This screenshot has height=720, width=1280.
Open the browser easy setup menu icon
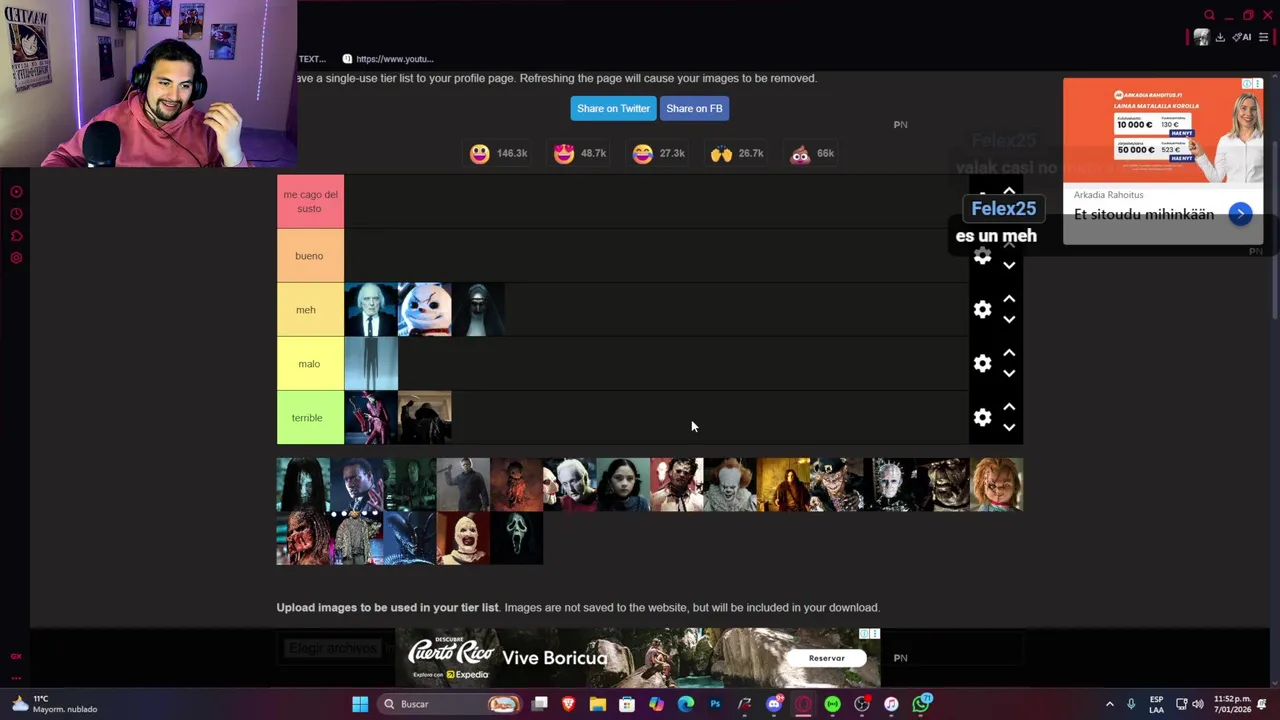click(x=1263, y=37)
